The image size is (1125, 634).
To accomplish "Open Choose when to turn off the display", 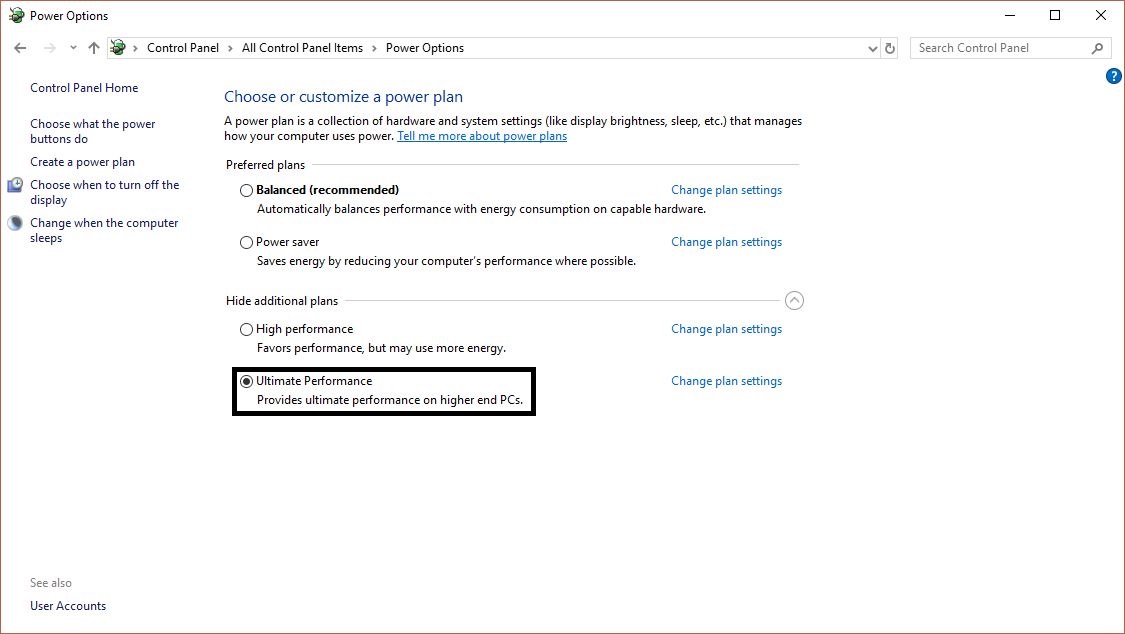I will 105,192.
